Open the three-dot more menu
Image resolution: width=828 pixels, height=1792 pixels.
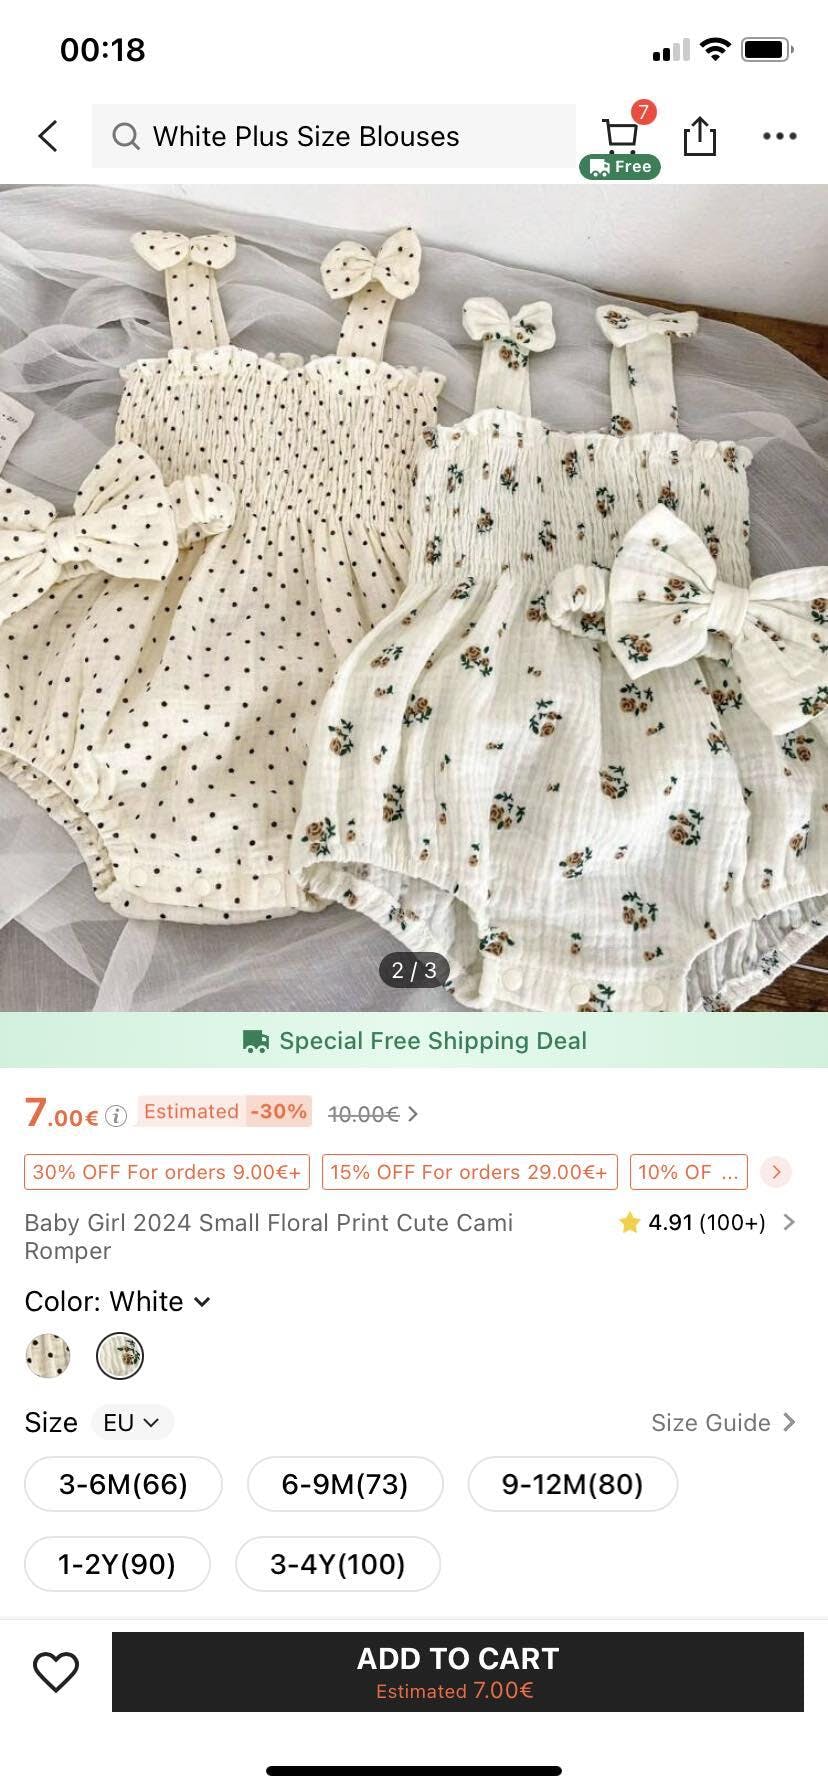click(779, 136)
